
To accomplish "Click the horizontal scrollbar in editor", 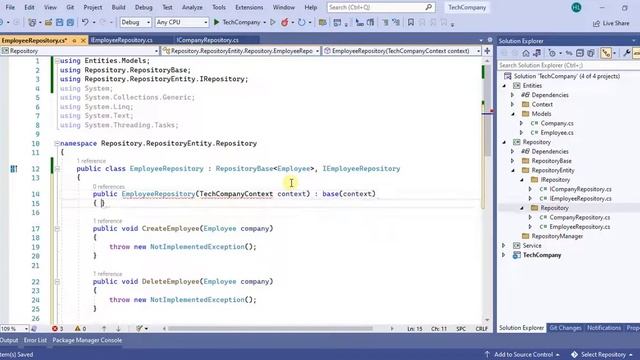I will click(270, 329).
